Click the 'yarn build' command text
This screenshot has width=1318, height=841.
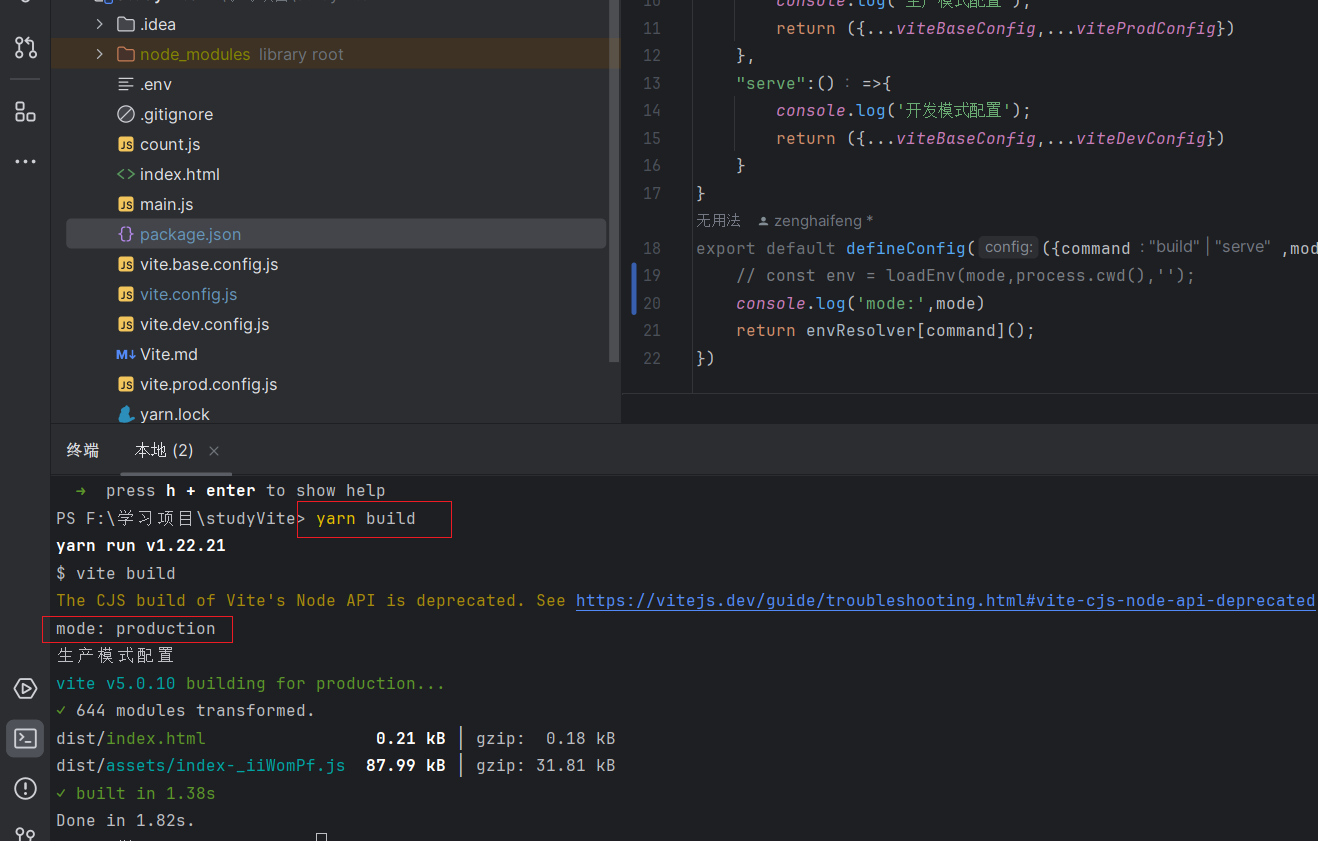tap(365, 518)
